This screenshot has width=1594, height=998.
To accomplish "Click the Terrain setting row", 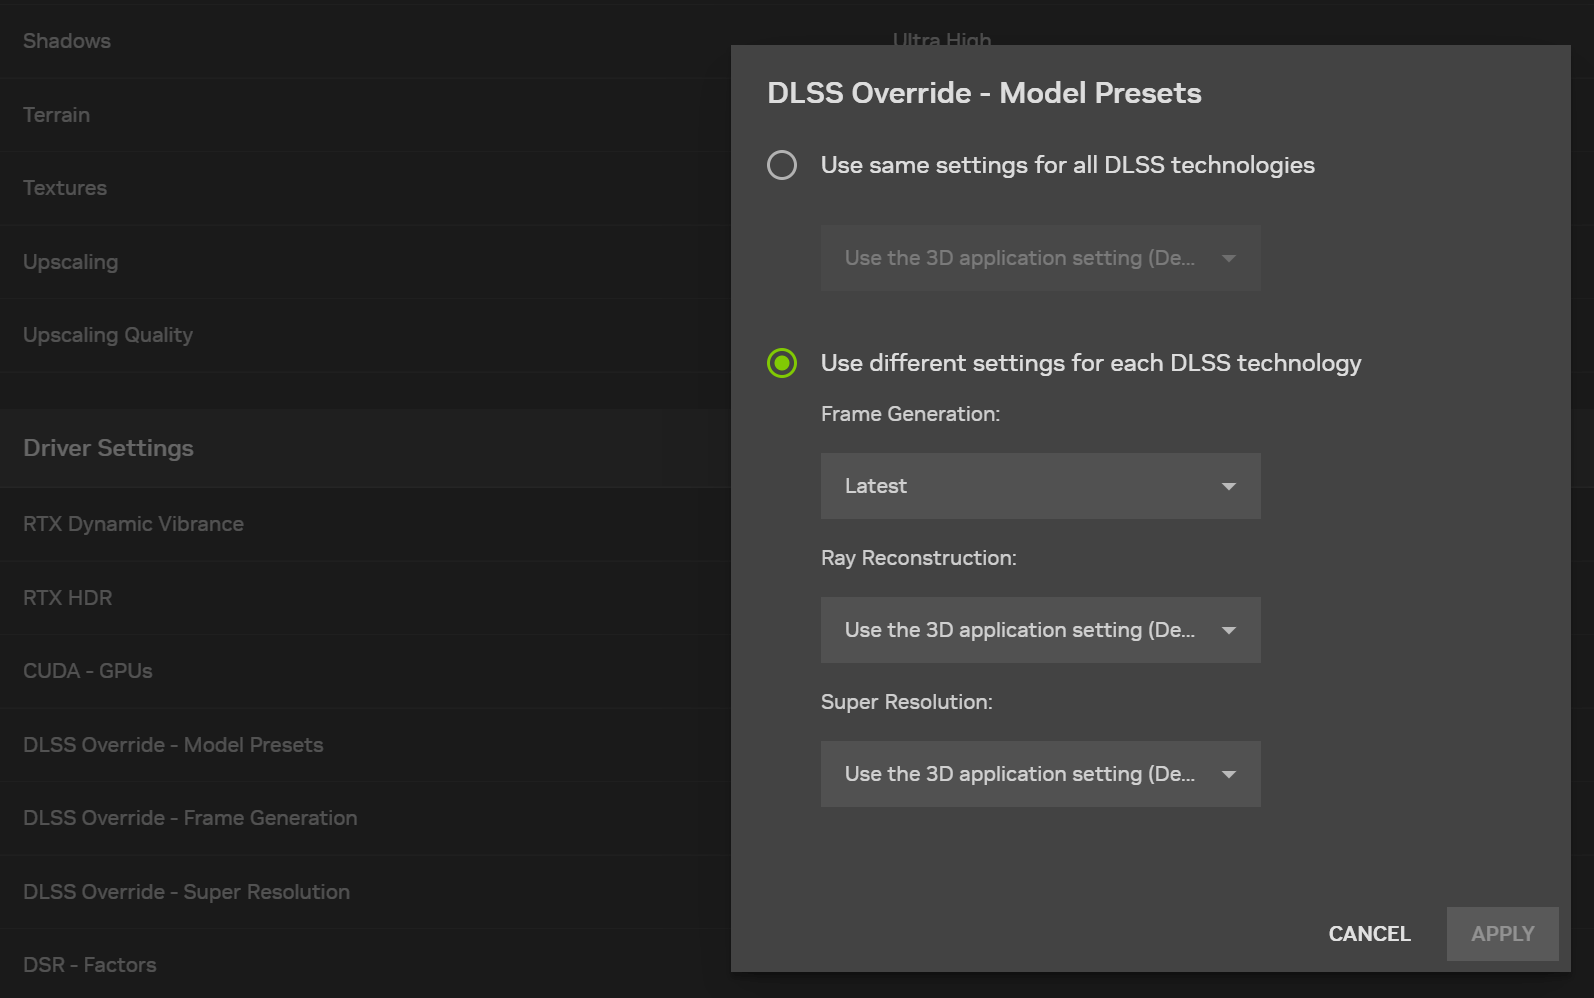I will (x=57, y=115).
